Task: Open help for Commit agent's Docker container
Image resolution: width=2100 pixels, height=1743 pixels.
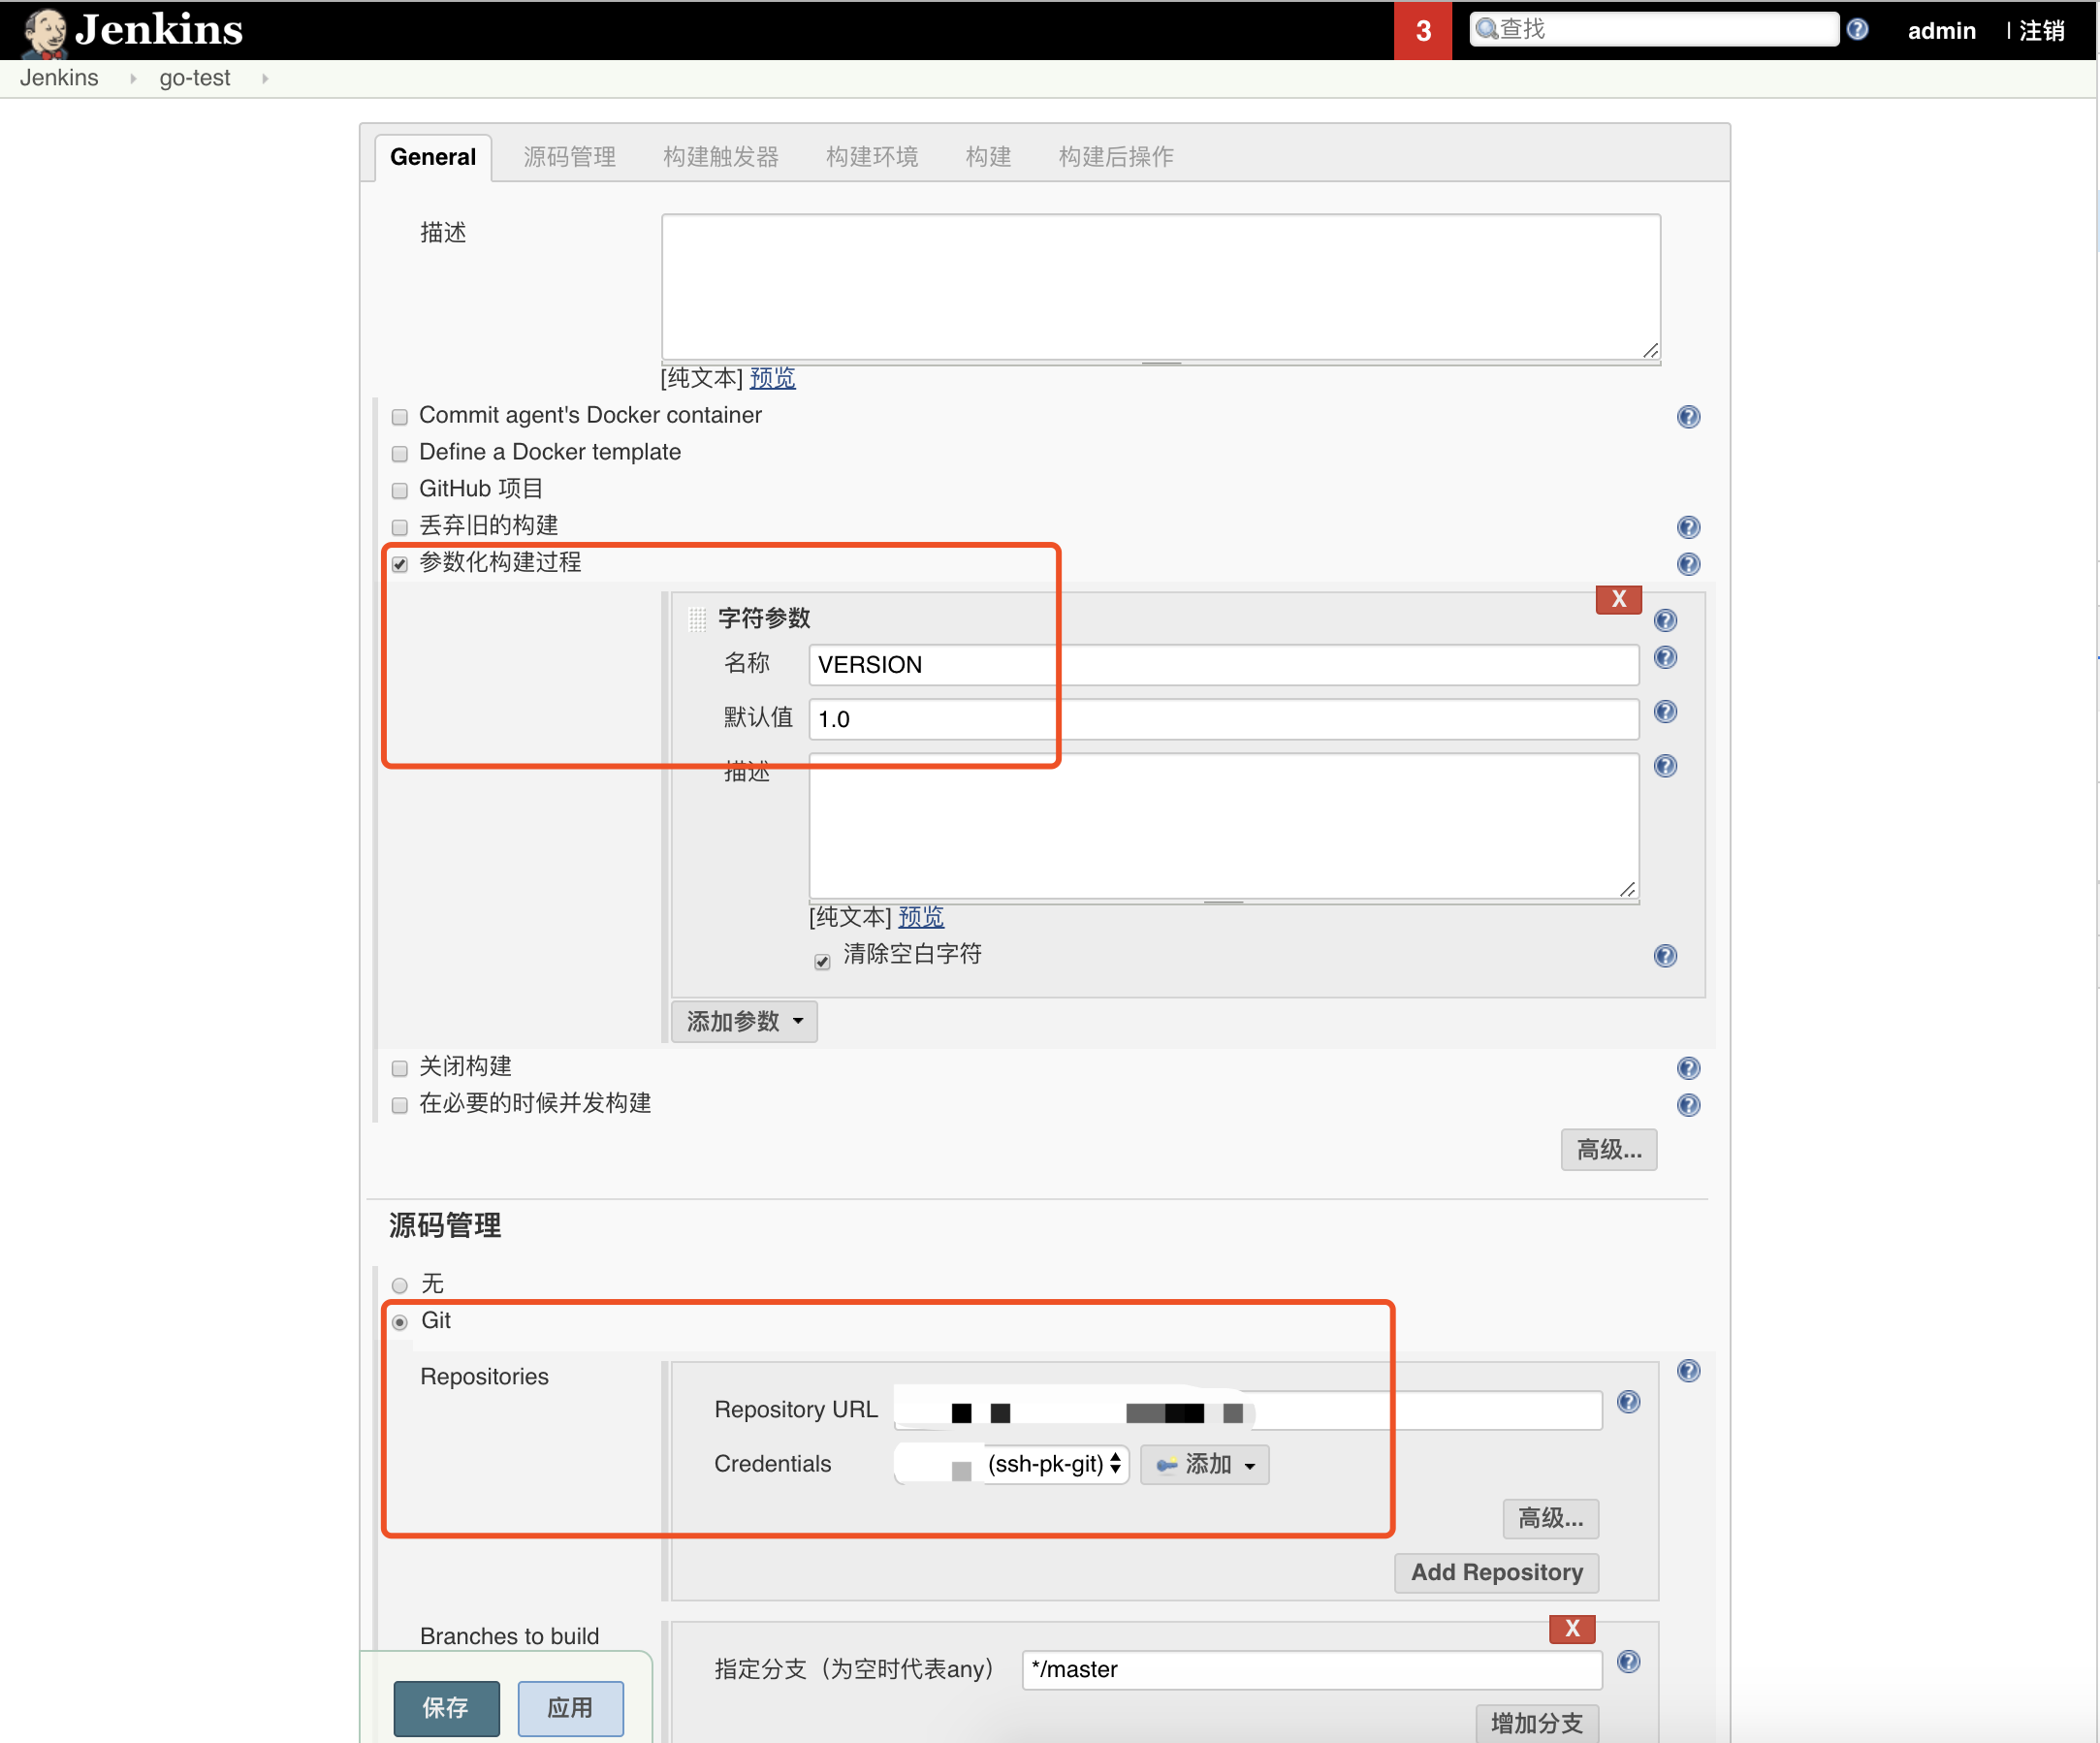Action: click(x=1688, y=417)
